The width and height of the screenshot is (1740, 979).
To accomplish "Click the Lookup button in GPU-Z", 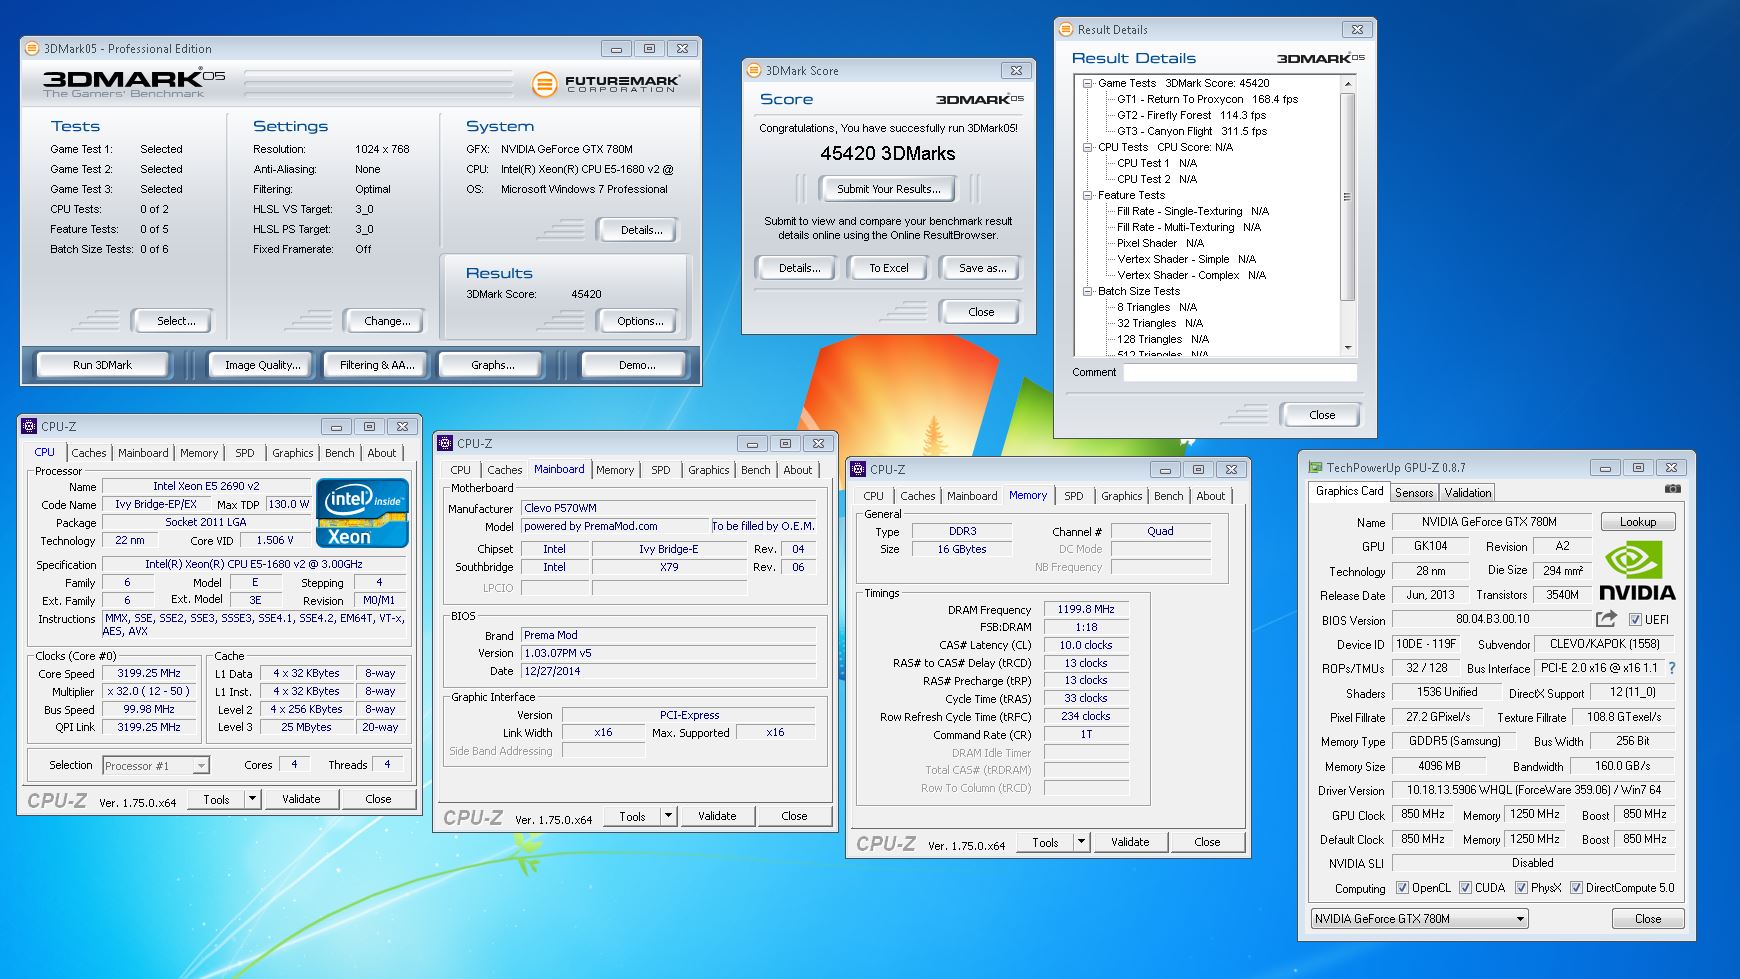I will coord(1637,522).
